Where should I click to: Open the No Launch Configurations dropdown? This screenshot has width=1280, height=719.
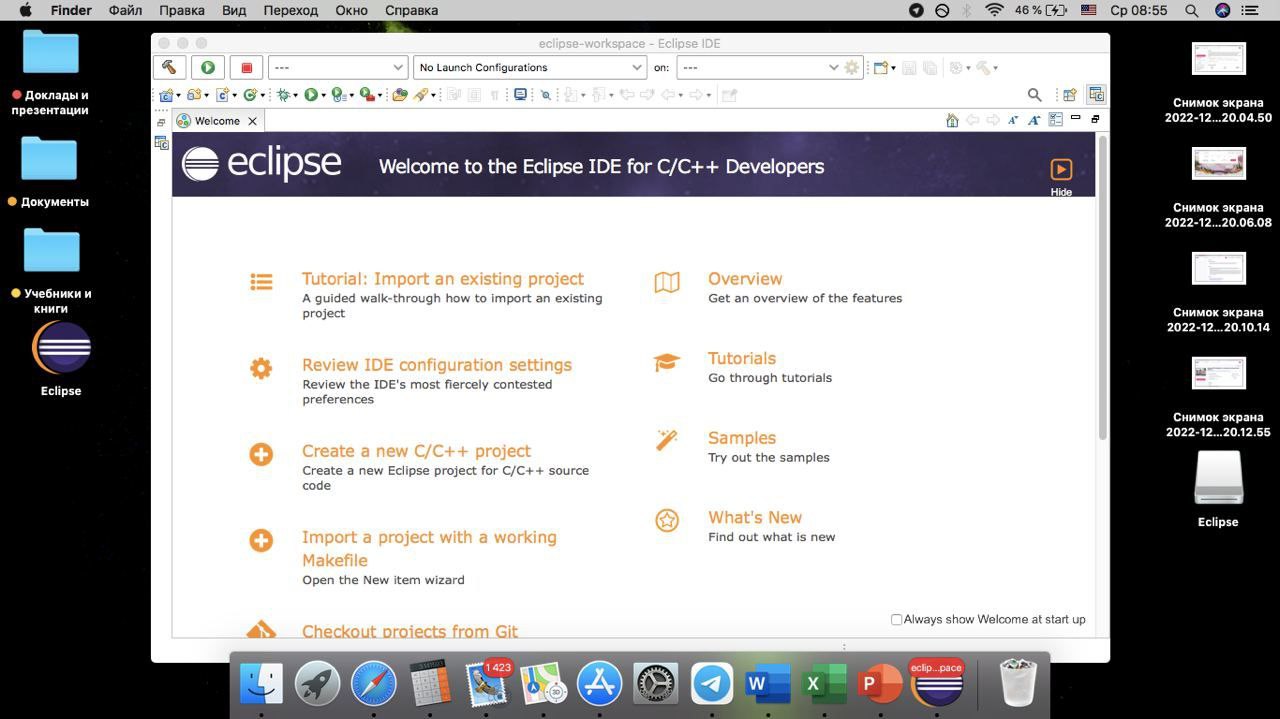[x=529, y=67]
